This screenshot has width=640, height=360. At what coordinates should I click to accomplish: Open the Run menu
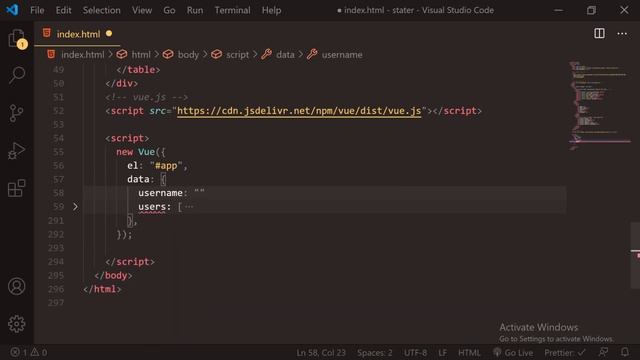coord(195,10)
